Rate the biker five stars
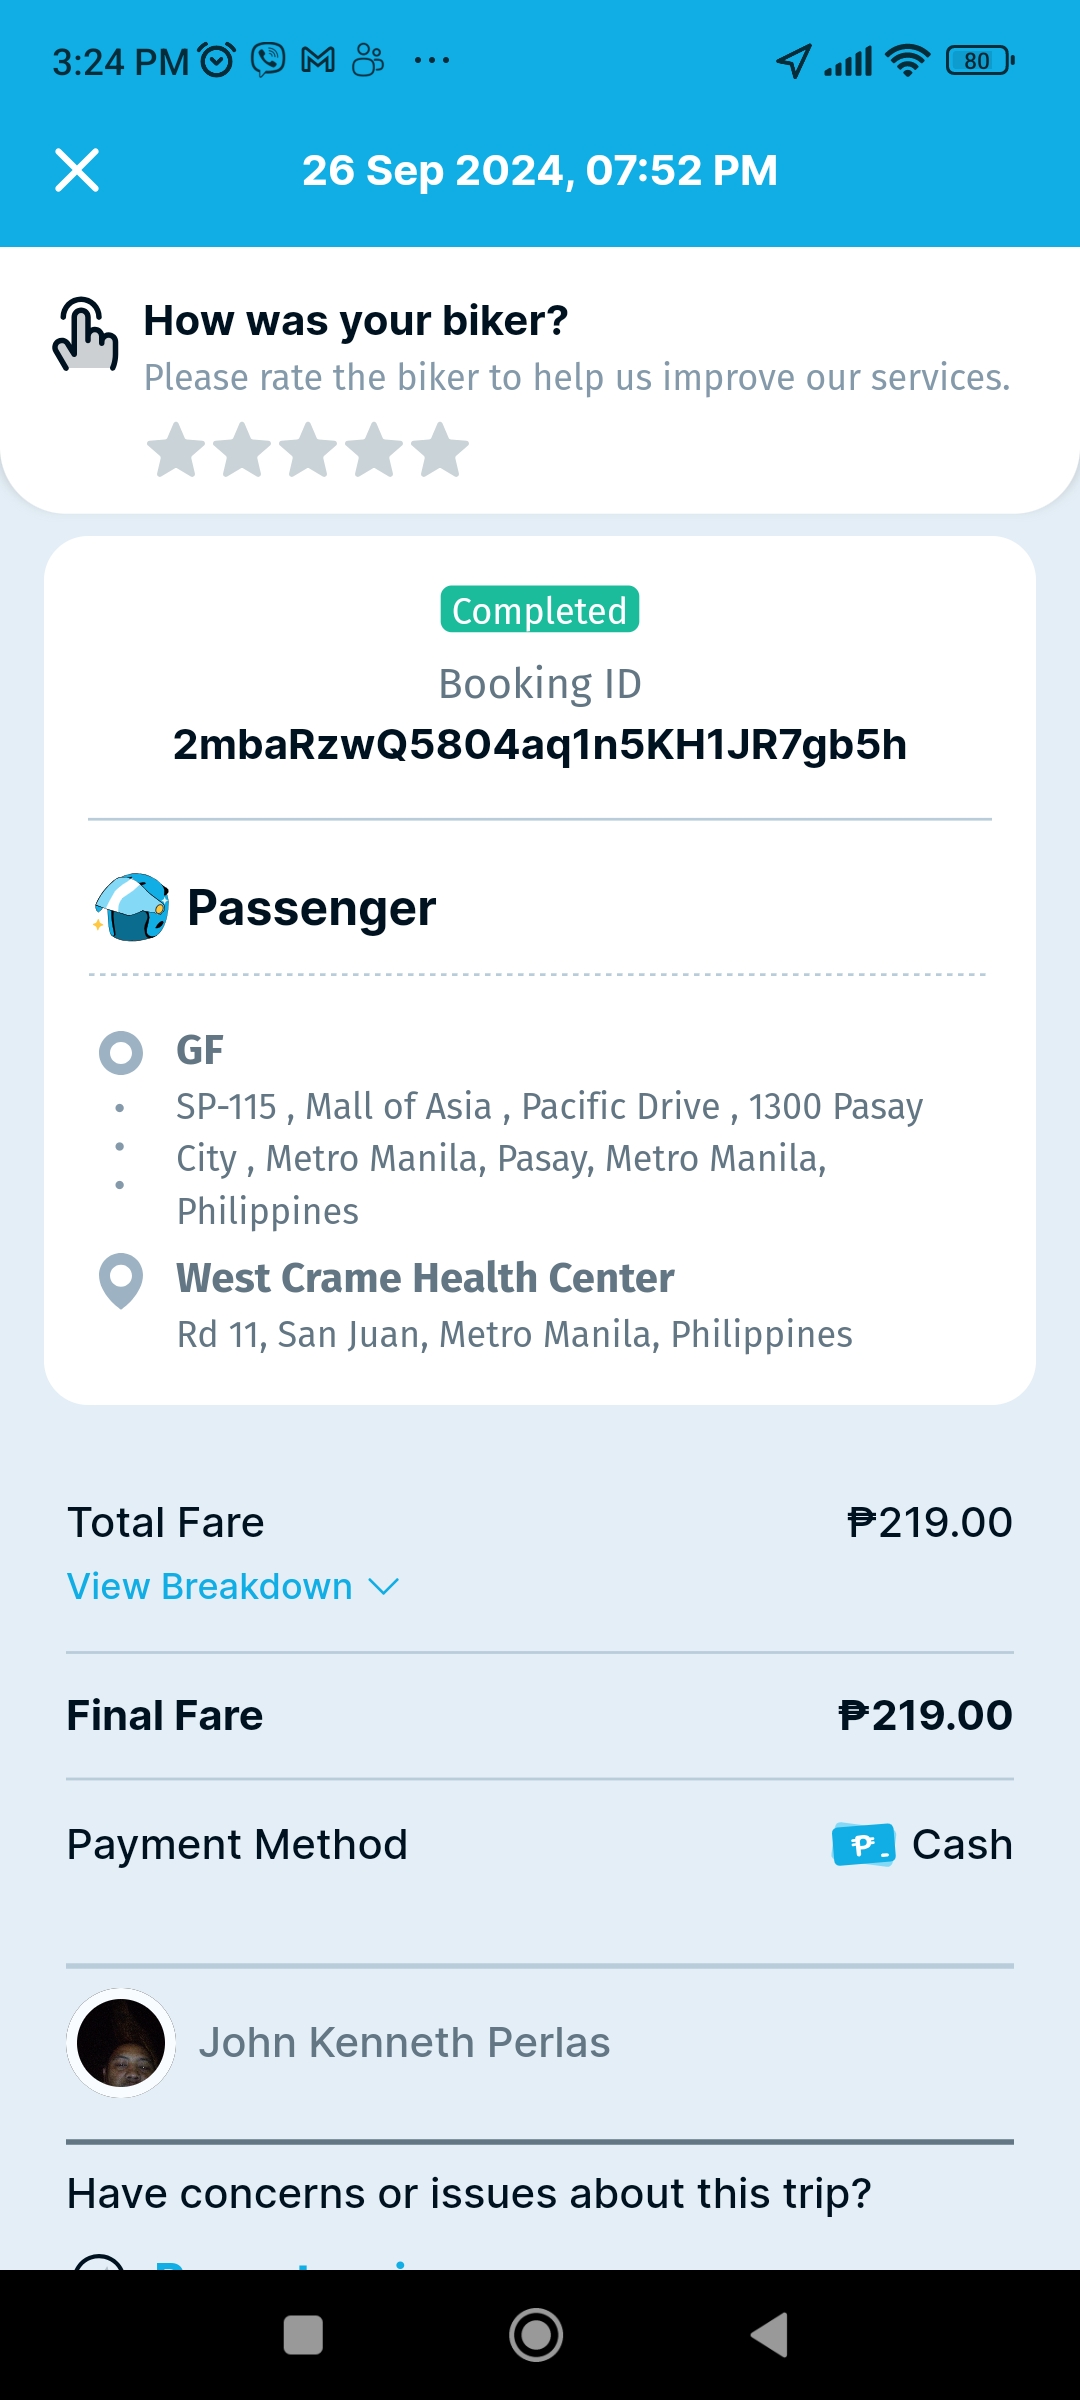Image resolution: width=1080 pixels, height=2400 pixels. 440,450
